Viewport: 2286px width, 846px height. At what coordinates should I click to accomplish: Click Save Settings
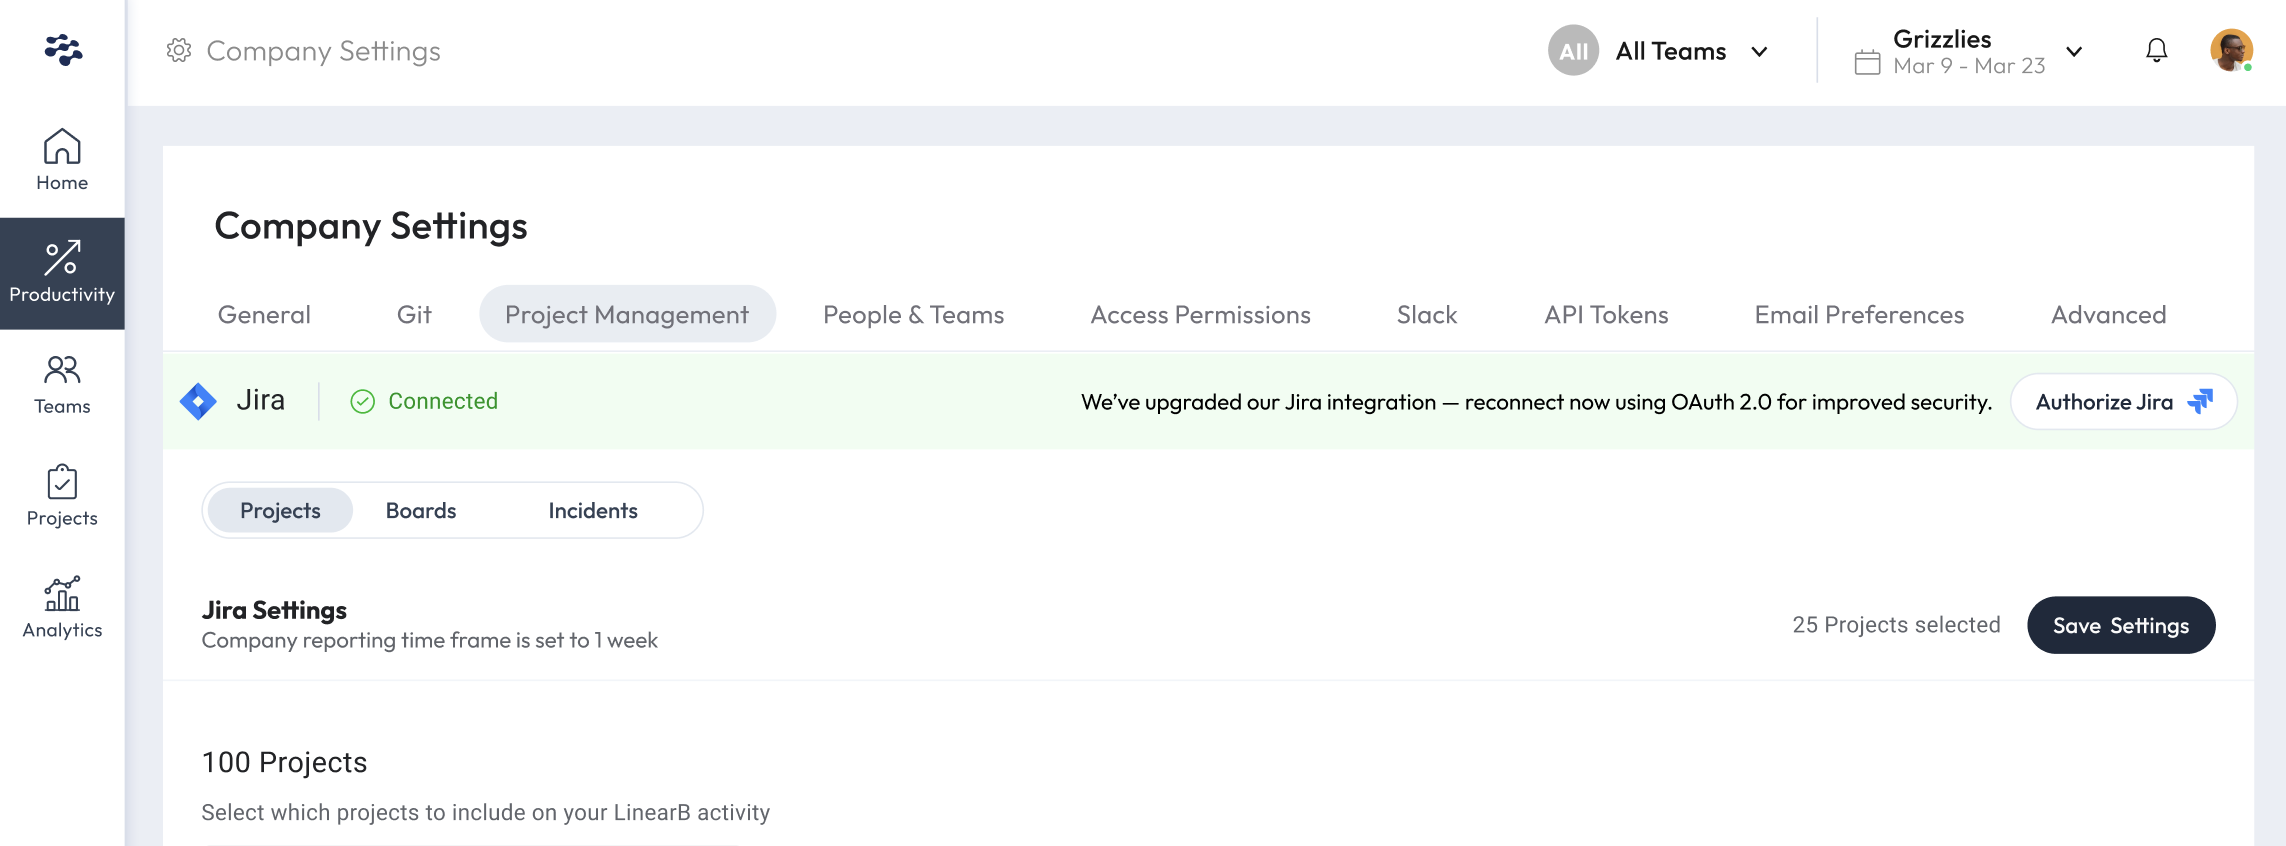[x=2121, y=626]
